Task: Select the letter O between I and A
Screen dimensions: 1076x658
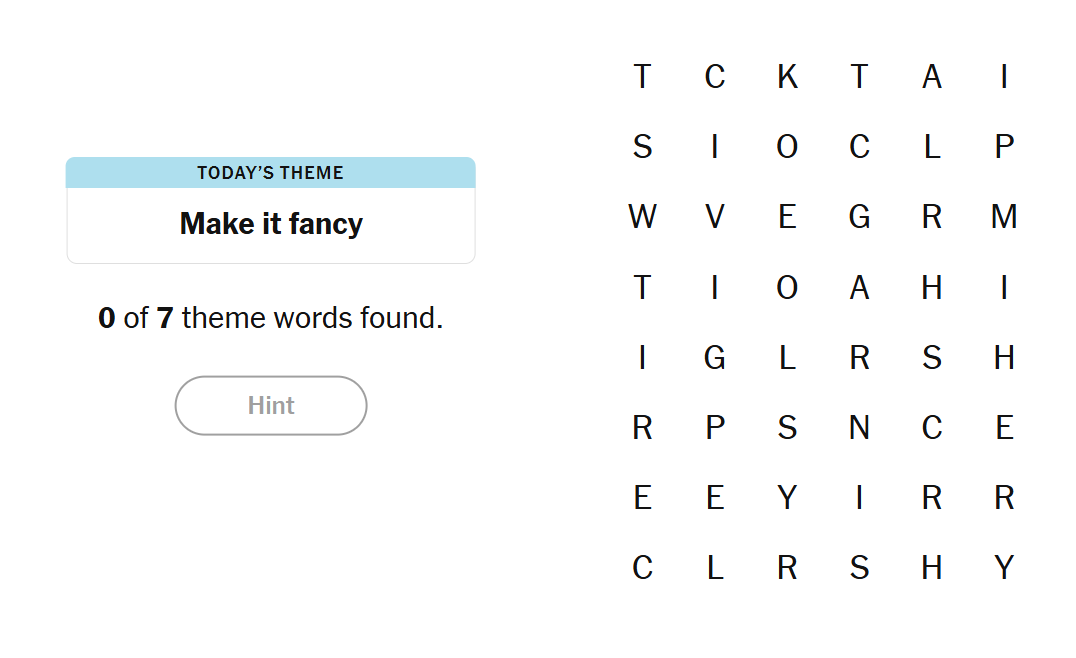Action: point(787,288)
